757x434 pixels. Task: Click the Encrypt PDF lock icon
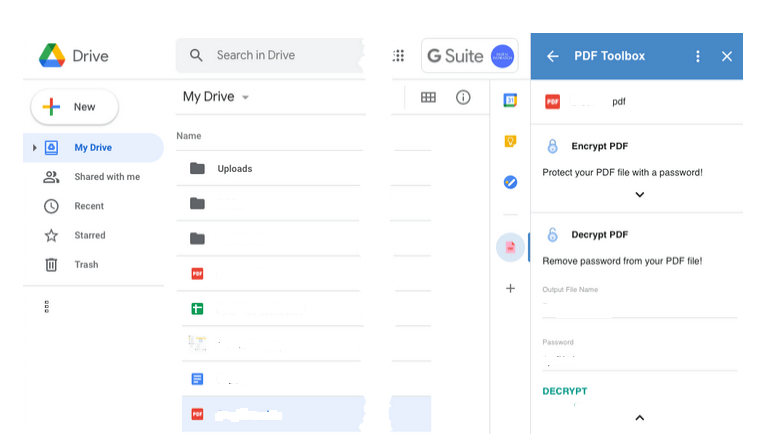[x=553, y=146]
